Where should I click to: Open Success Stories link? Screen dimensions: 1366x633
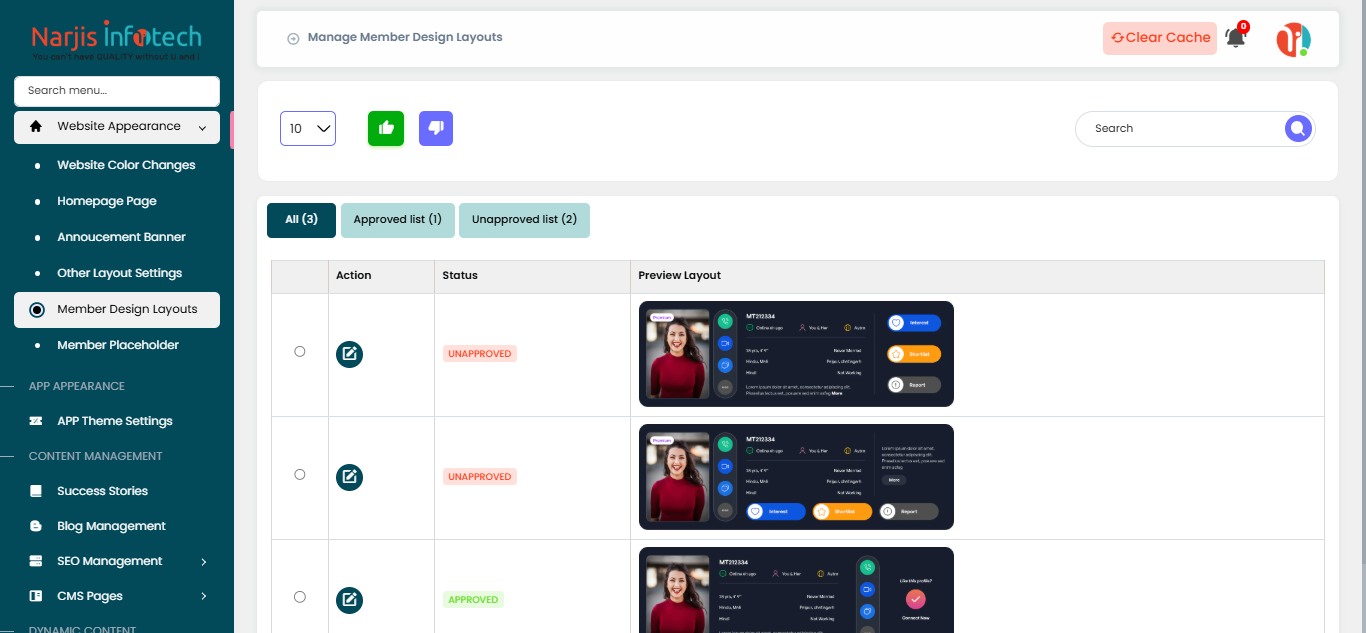tap(102, 491)
